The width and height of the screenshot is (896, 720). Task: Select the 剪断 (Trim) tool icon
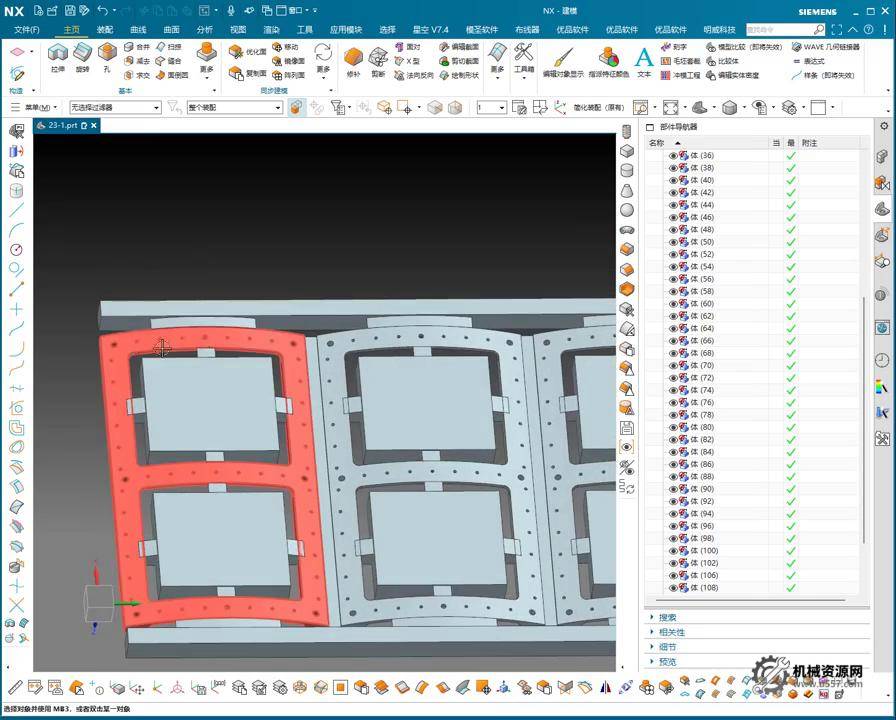[x=379, y=58]
